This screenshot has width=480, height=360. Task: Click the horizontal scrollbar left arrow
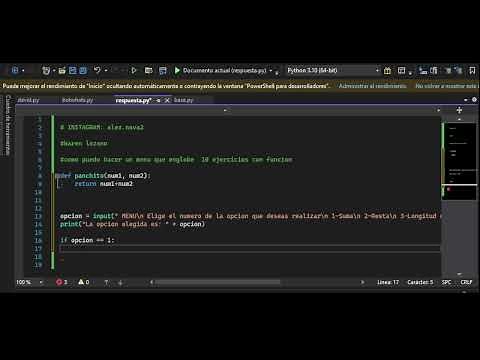151,282
